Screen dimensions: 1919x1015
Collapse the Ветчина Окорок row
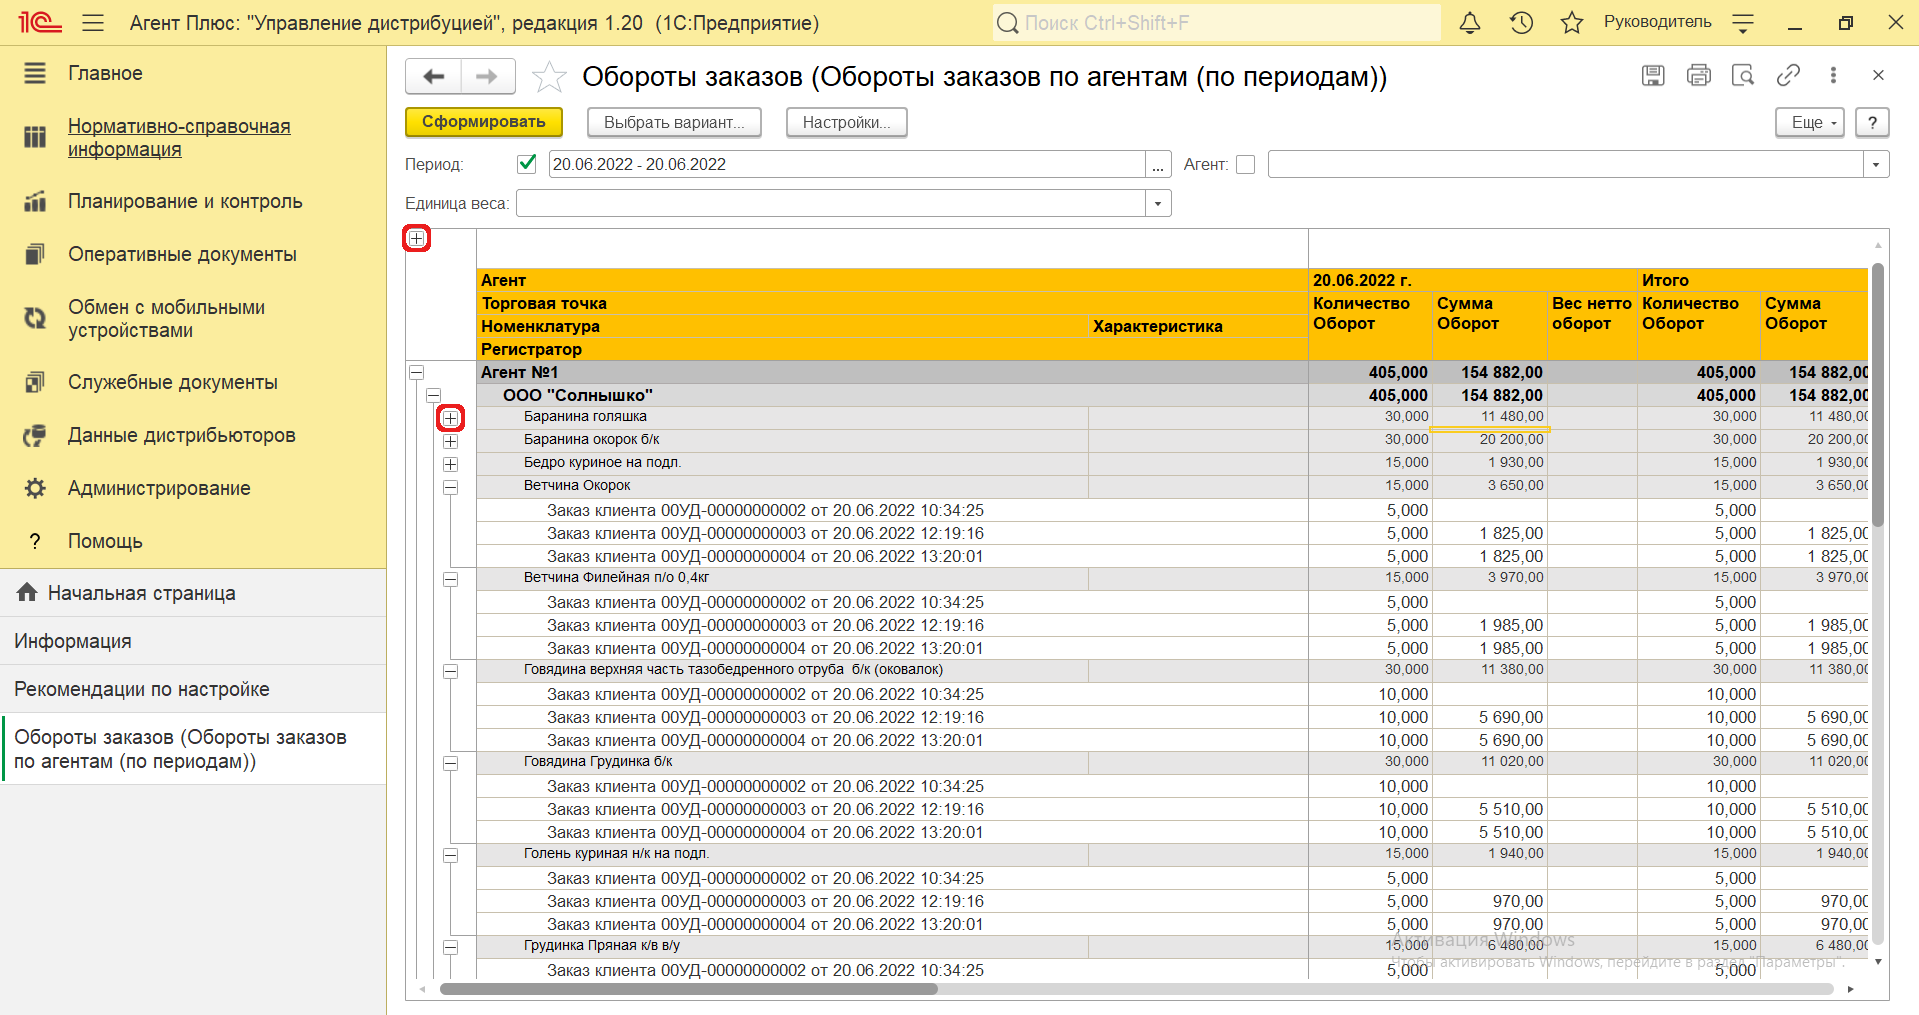click(451, 487)
